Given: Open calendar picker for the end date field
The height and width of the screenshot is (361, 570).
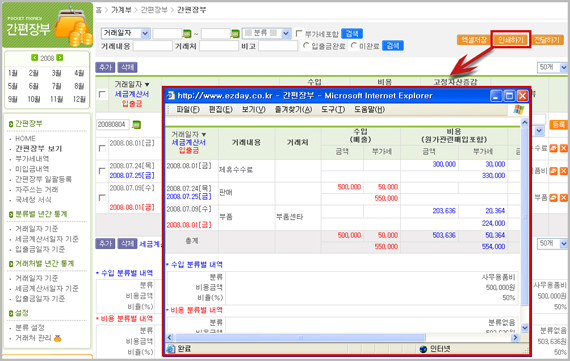Looking at the screenshot, I should (235, 34).
